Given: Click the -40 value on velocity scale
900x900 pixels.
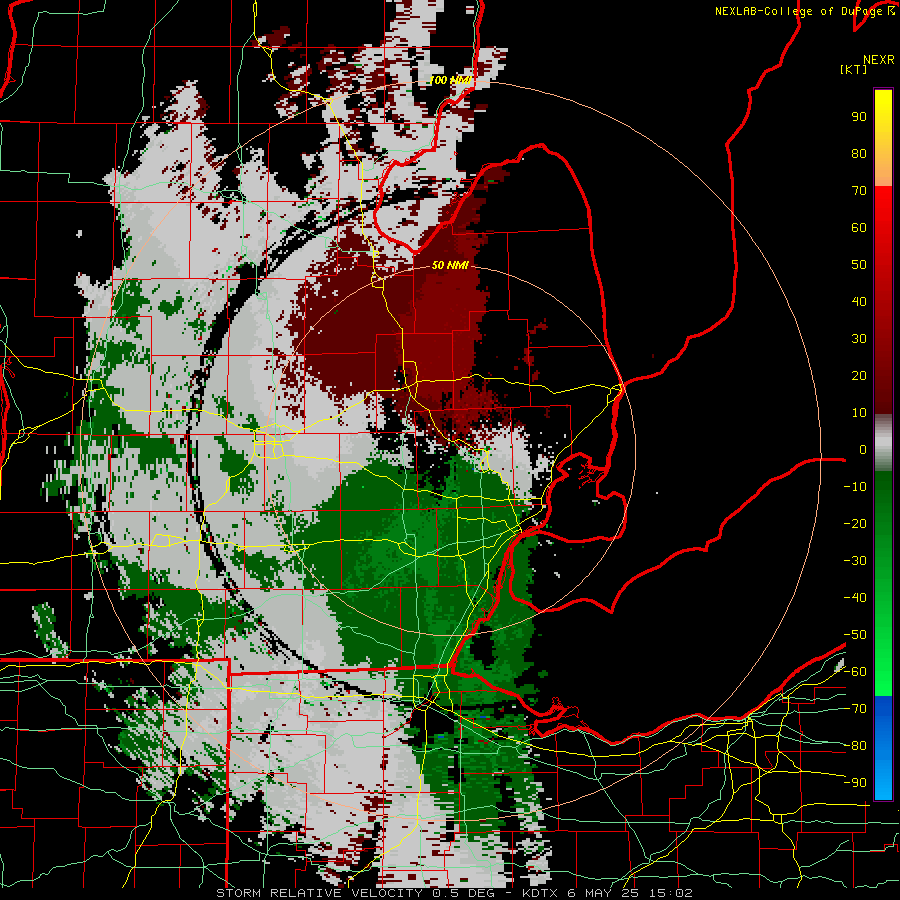Looking at the screenshot, I should pyautogui.click(x=855, y=598).
